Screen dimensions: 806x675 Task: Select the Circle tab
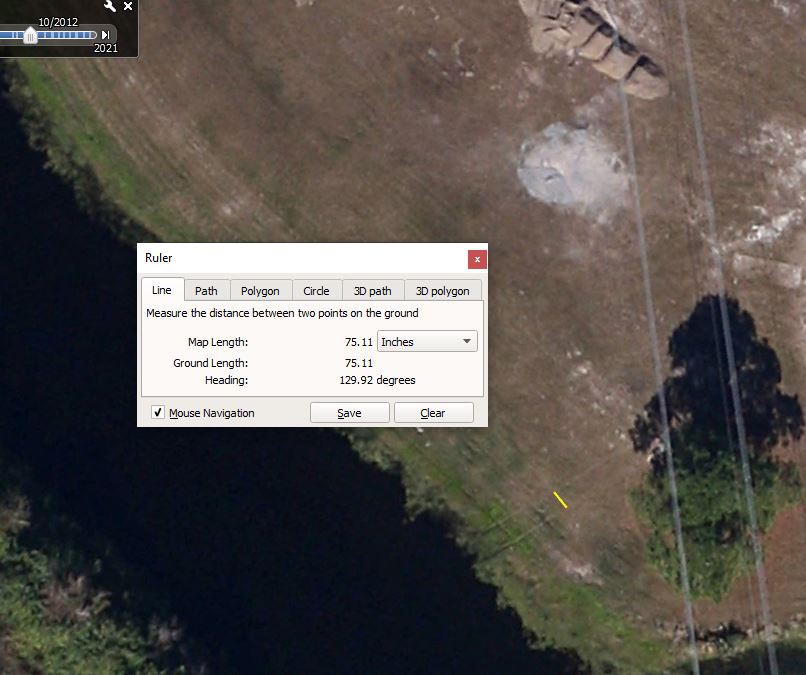[316, 291]
